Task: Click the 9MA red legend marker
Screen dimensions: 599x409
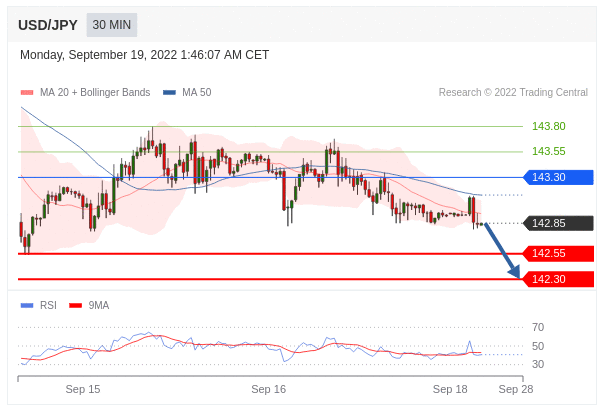Action: [x=75, y=306]
